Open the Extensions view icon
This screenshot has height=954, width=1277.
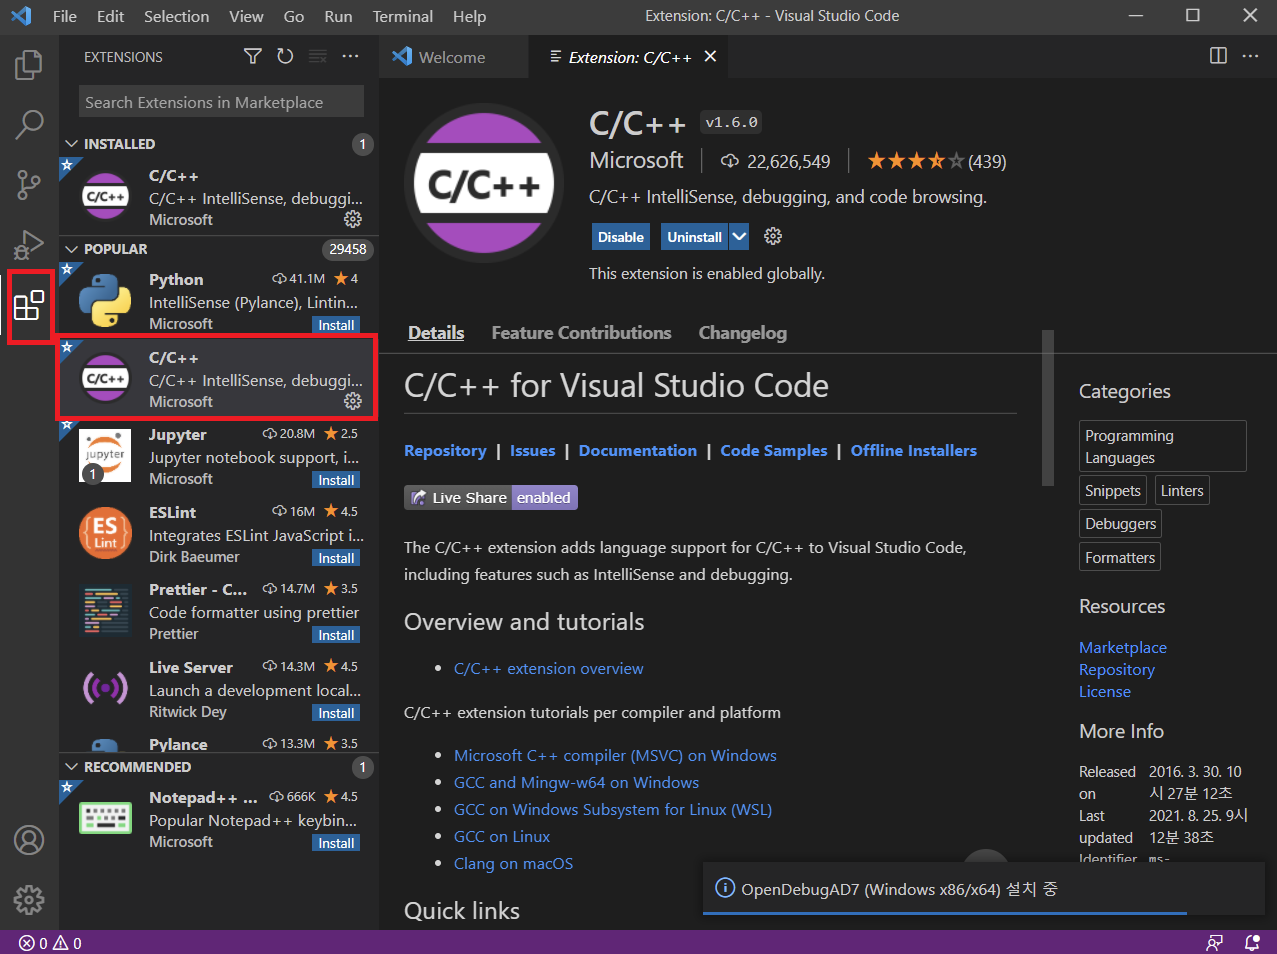click(29, 305)
